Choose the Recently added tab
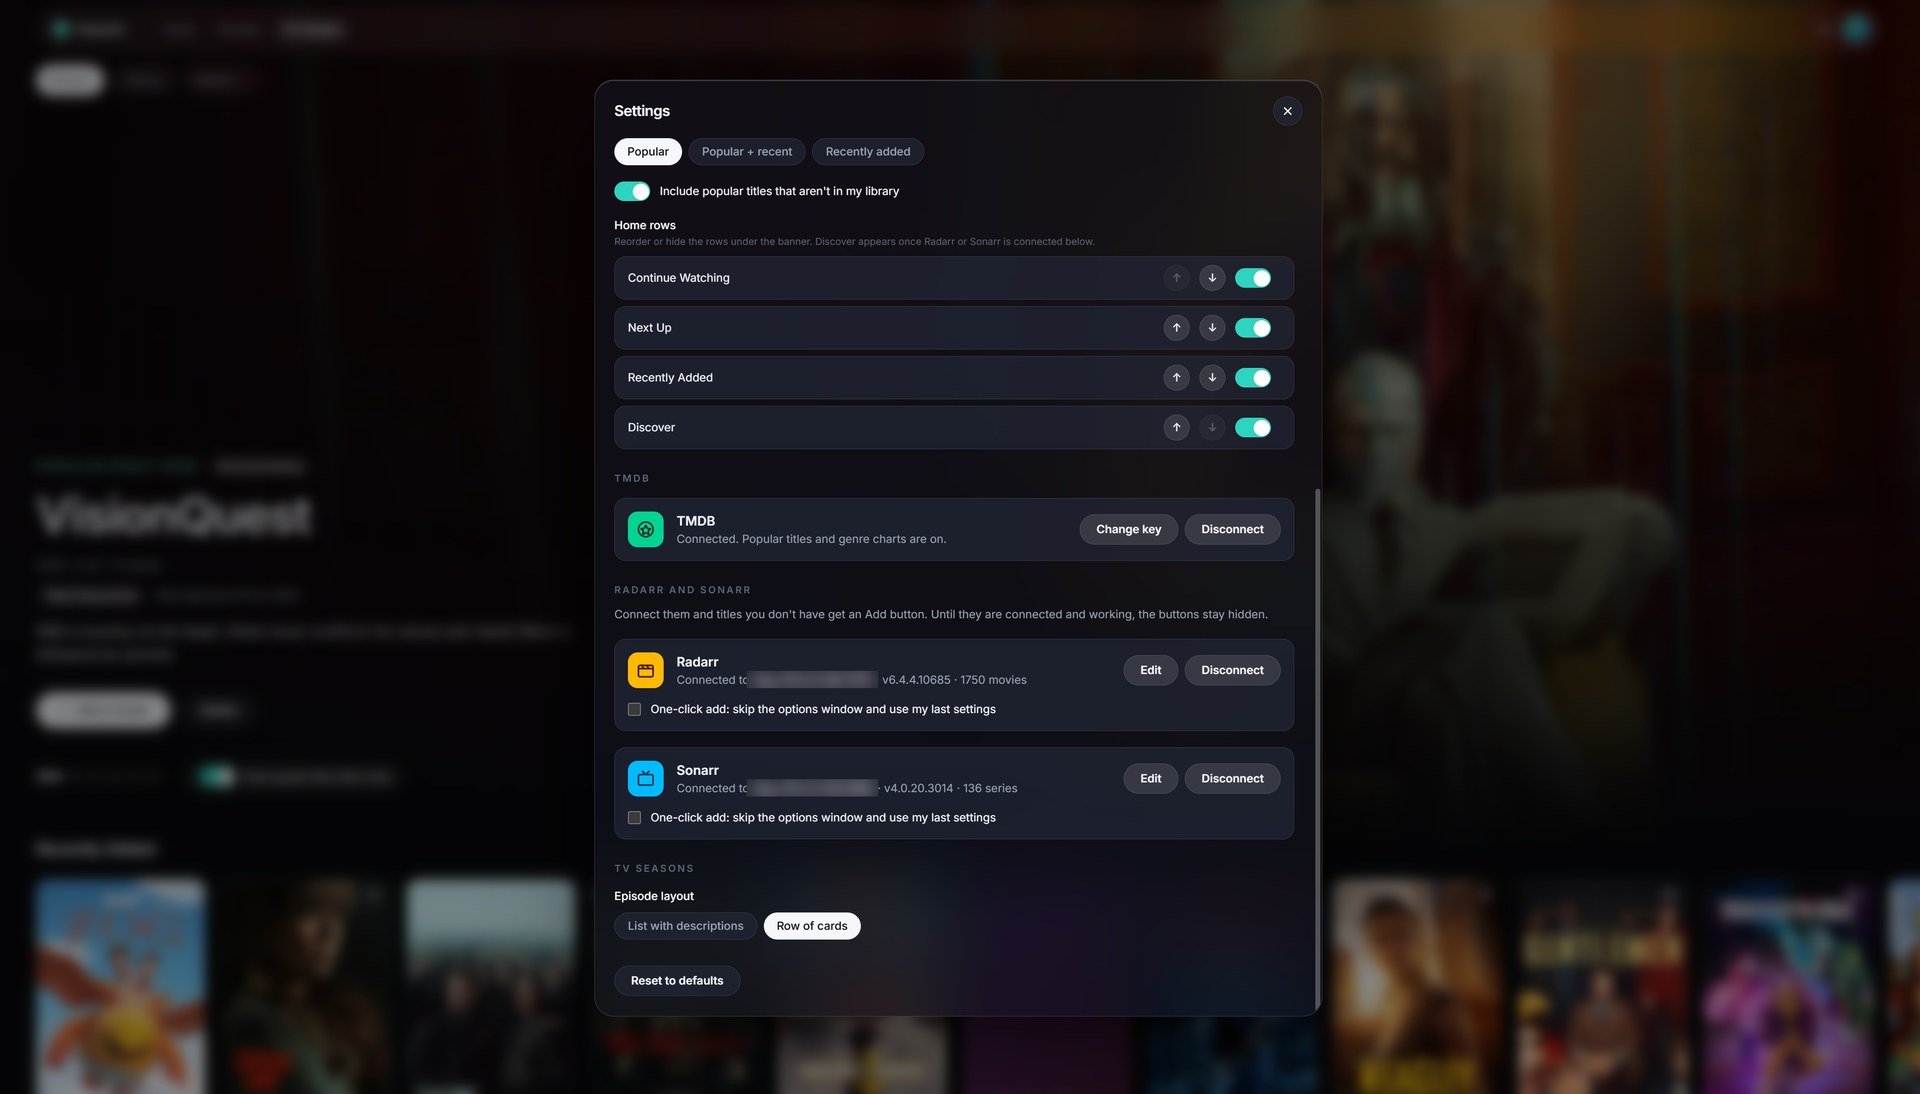1920x1094 pixels. (x=868, y=152)
